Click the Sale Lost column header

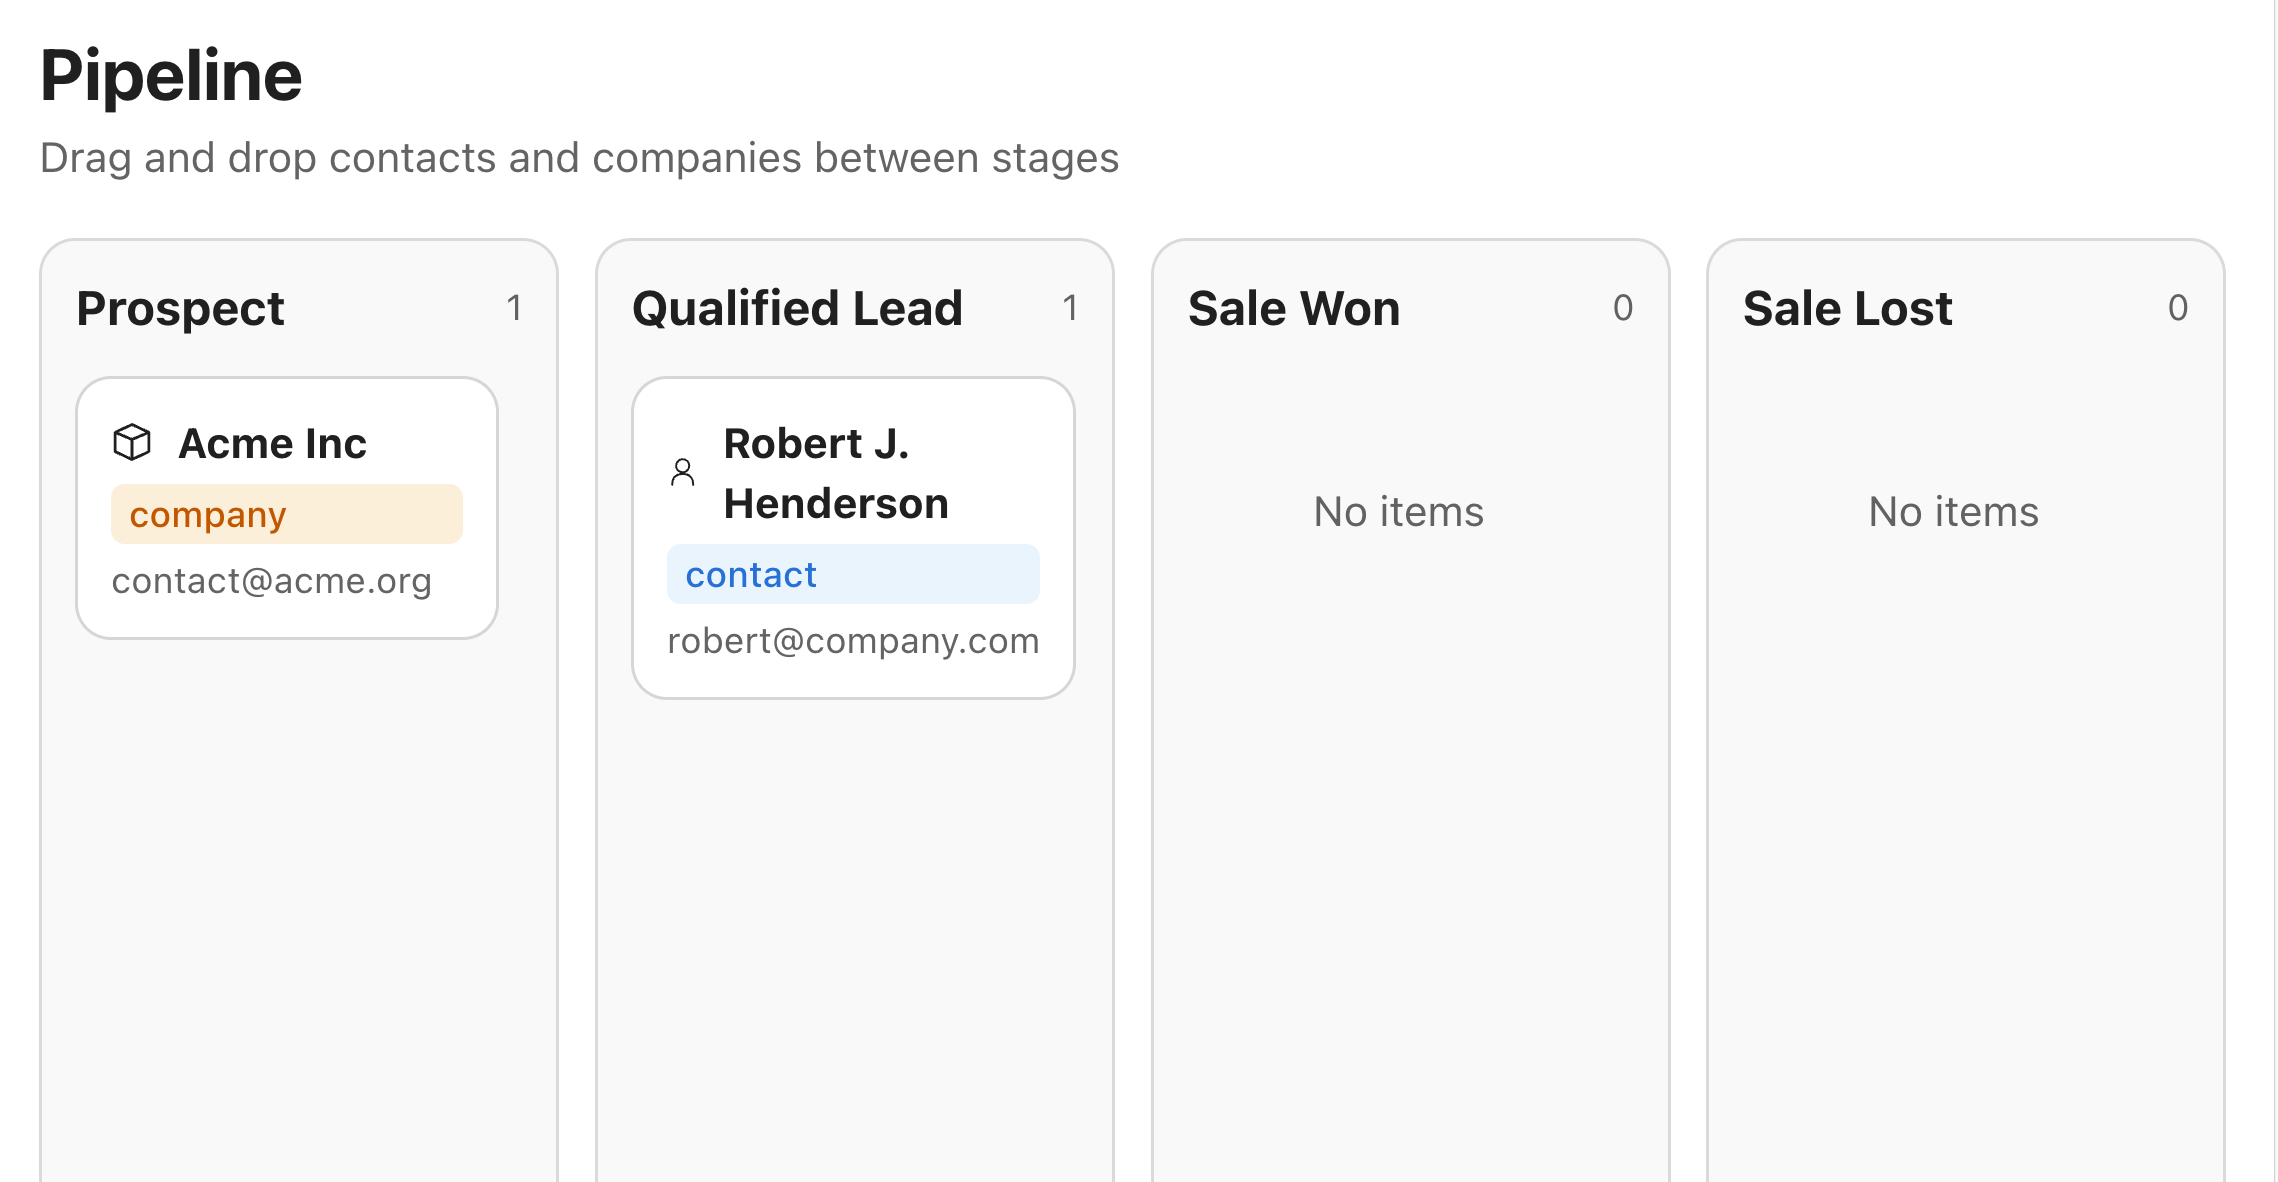[1847, 308]
